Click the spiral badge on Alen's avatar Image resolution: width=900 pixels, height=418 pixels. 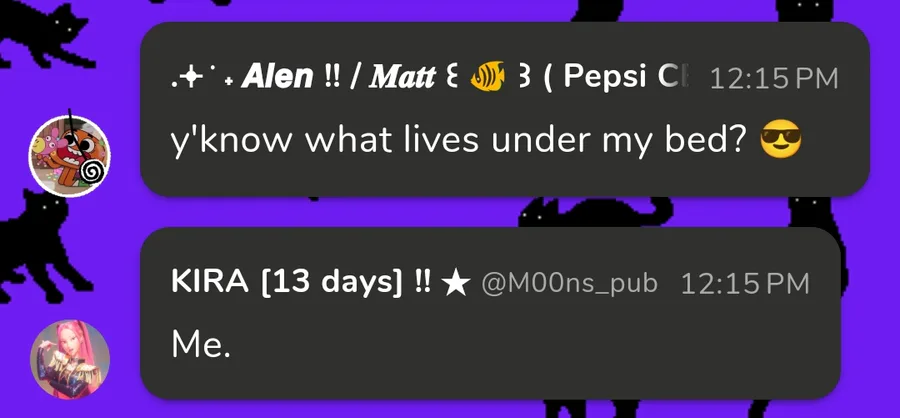91,172
